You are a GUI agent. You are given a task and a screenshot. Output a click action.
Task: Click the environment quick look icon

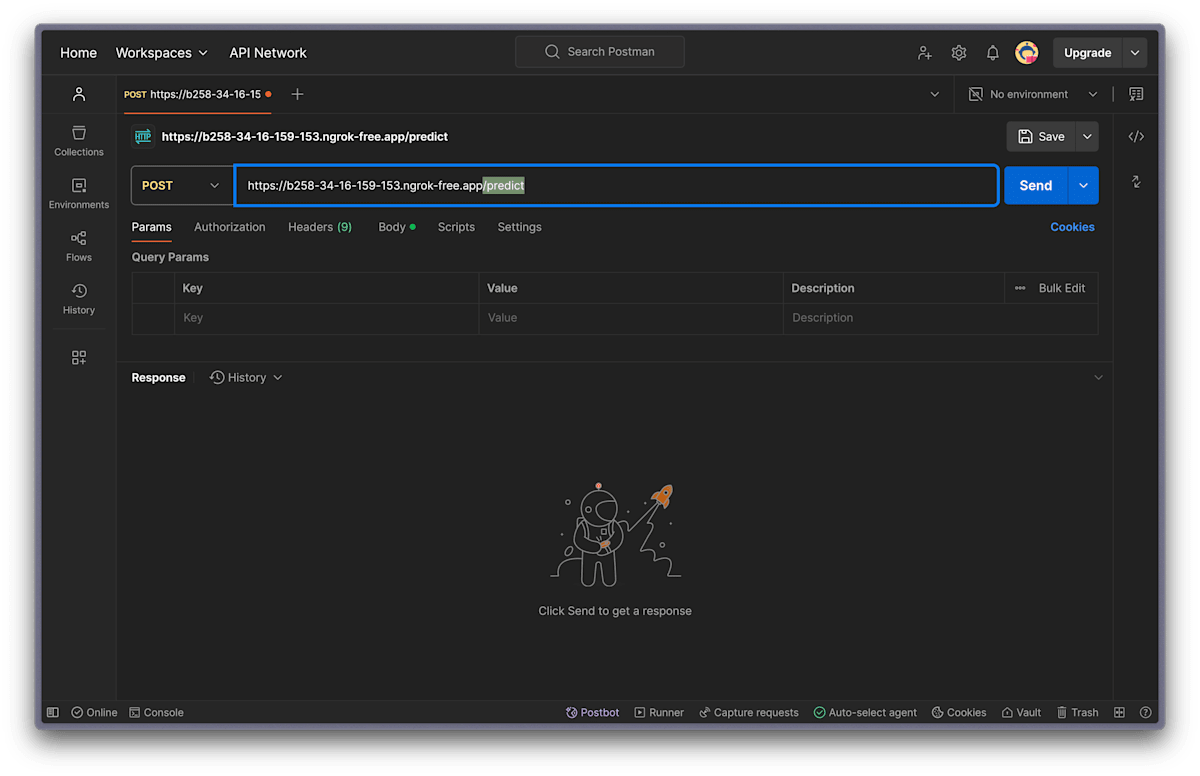(1136, 94)
